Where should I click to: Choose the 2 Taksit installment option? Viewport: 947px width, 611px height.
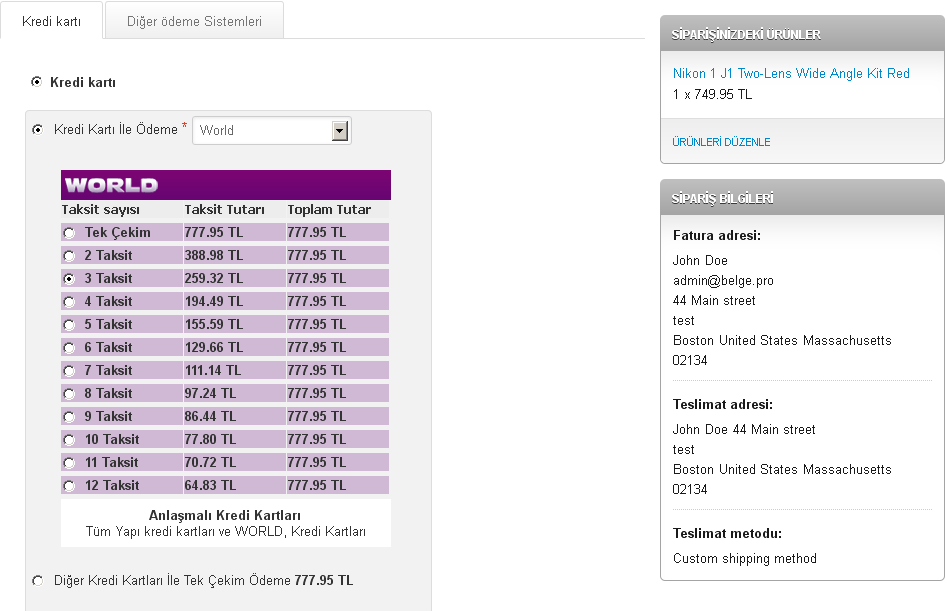pos(69,256)
